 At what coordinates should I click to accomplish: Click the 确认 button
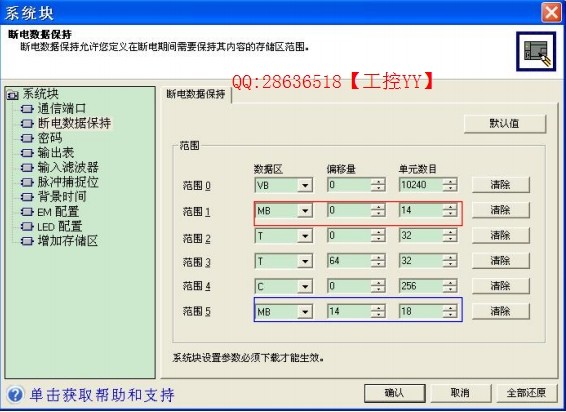394,393
